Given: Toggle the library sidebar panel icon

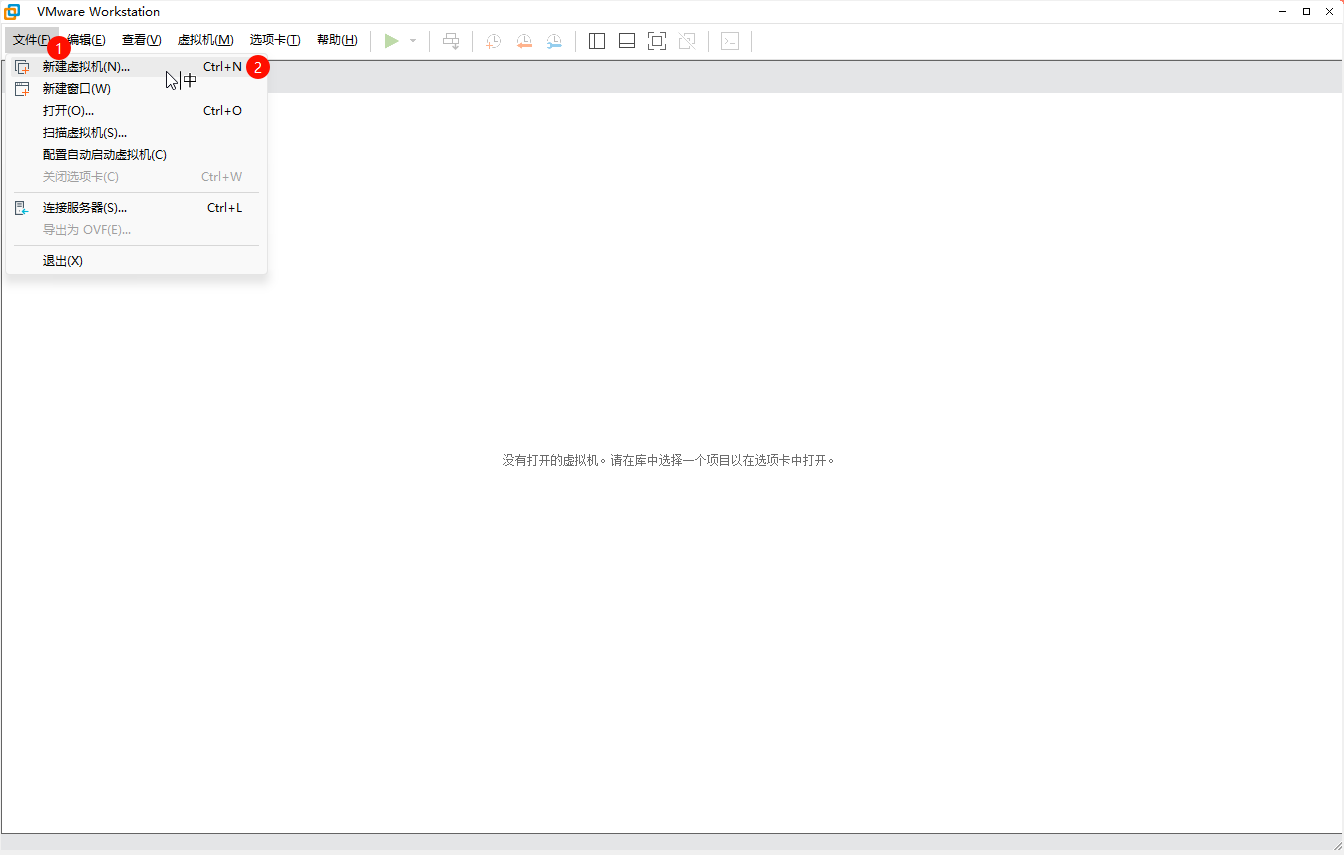Looking at the screenshot, I should (597, 41).
